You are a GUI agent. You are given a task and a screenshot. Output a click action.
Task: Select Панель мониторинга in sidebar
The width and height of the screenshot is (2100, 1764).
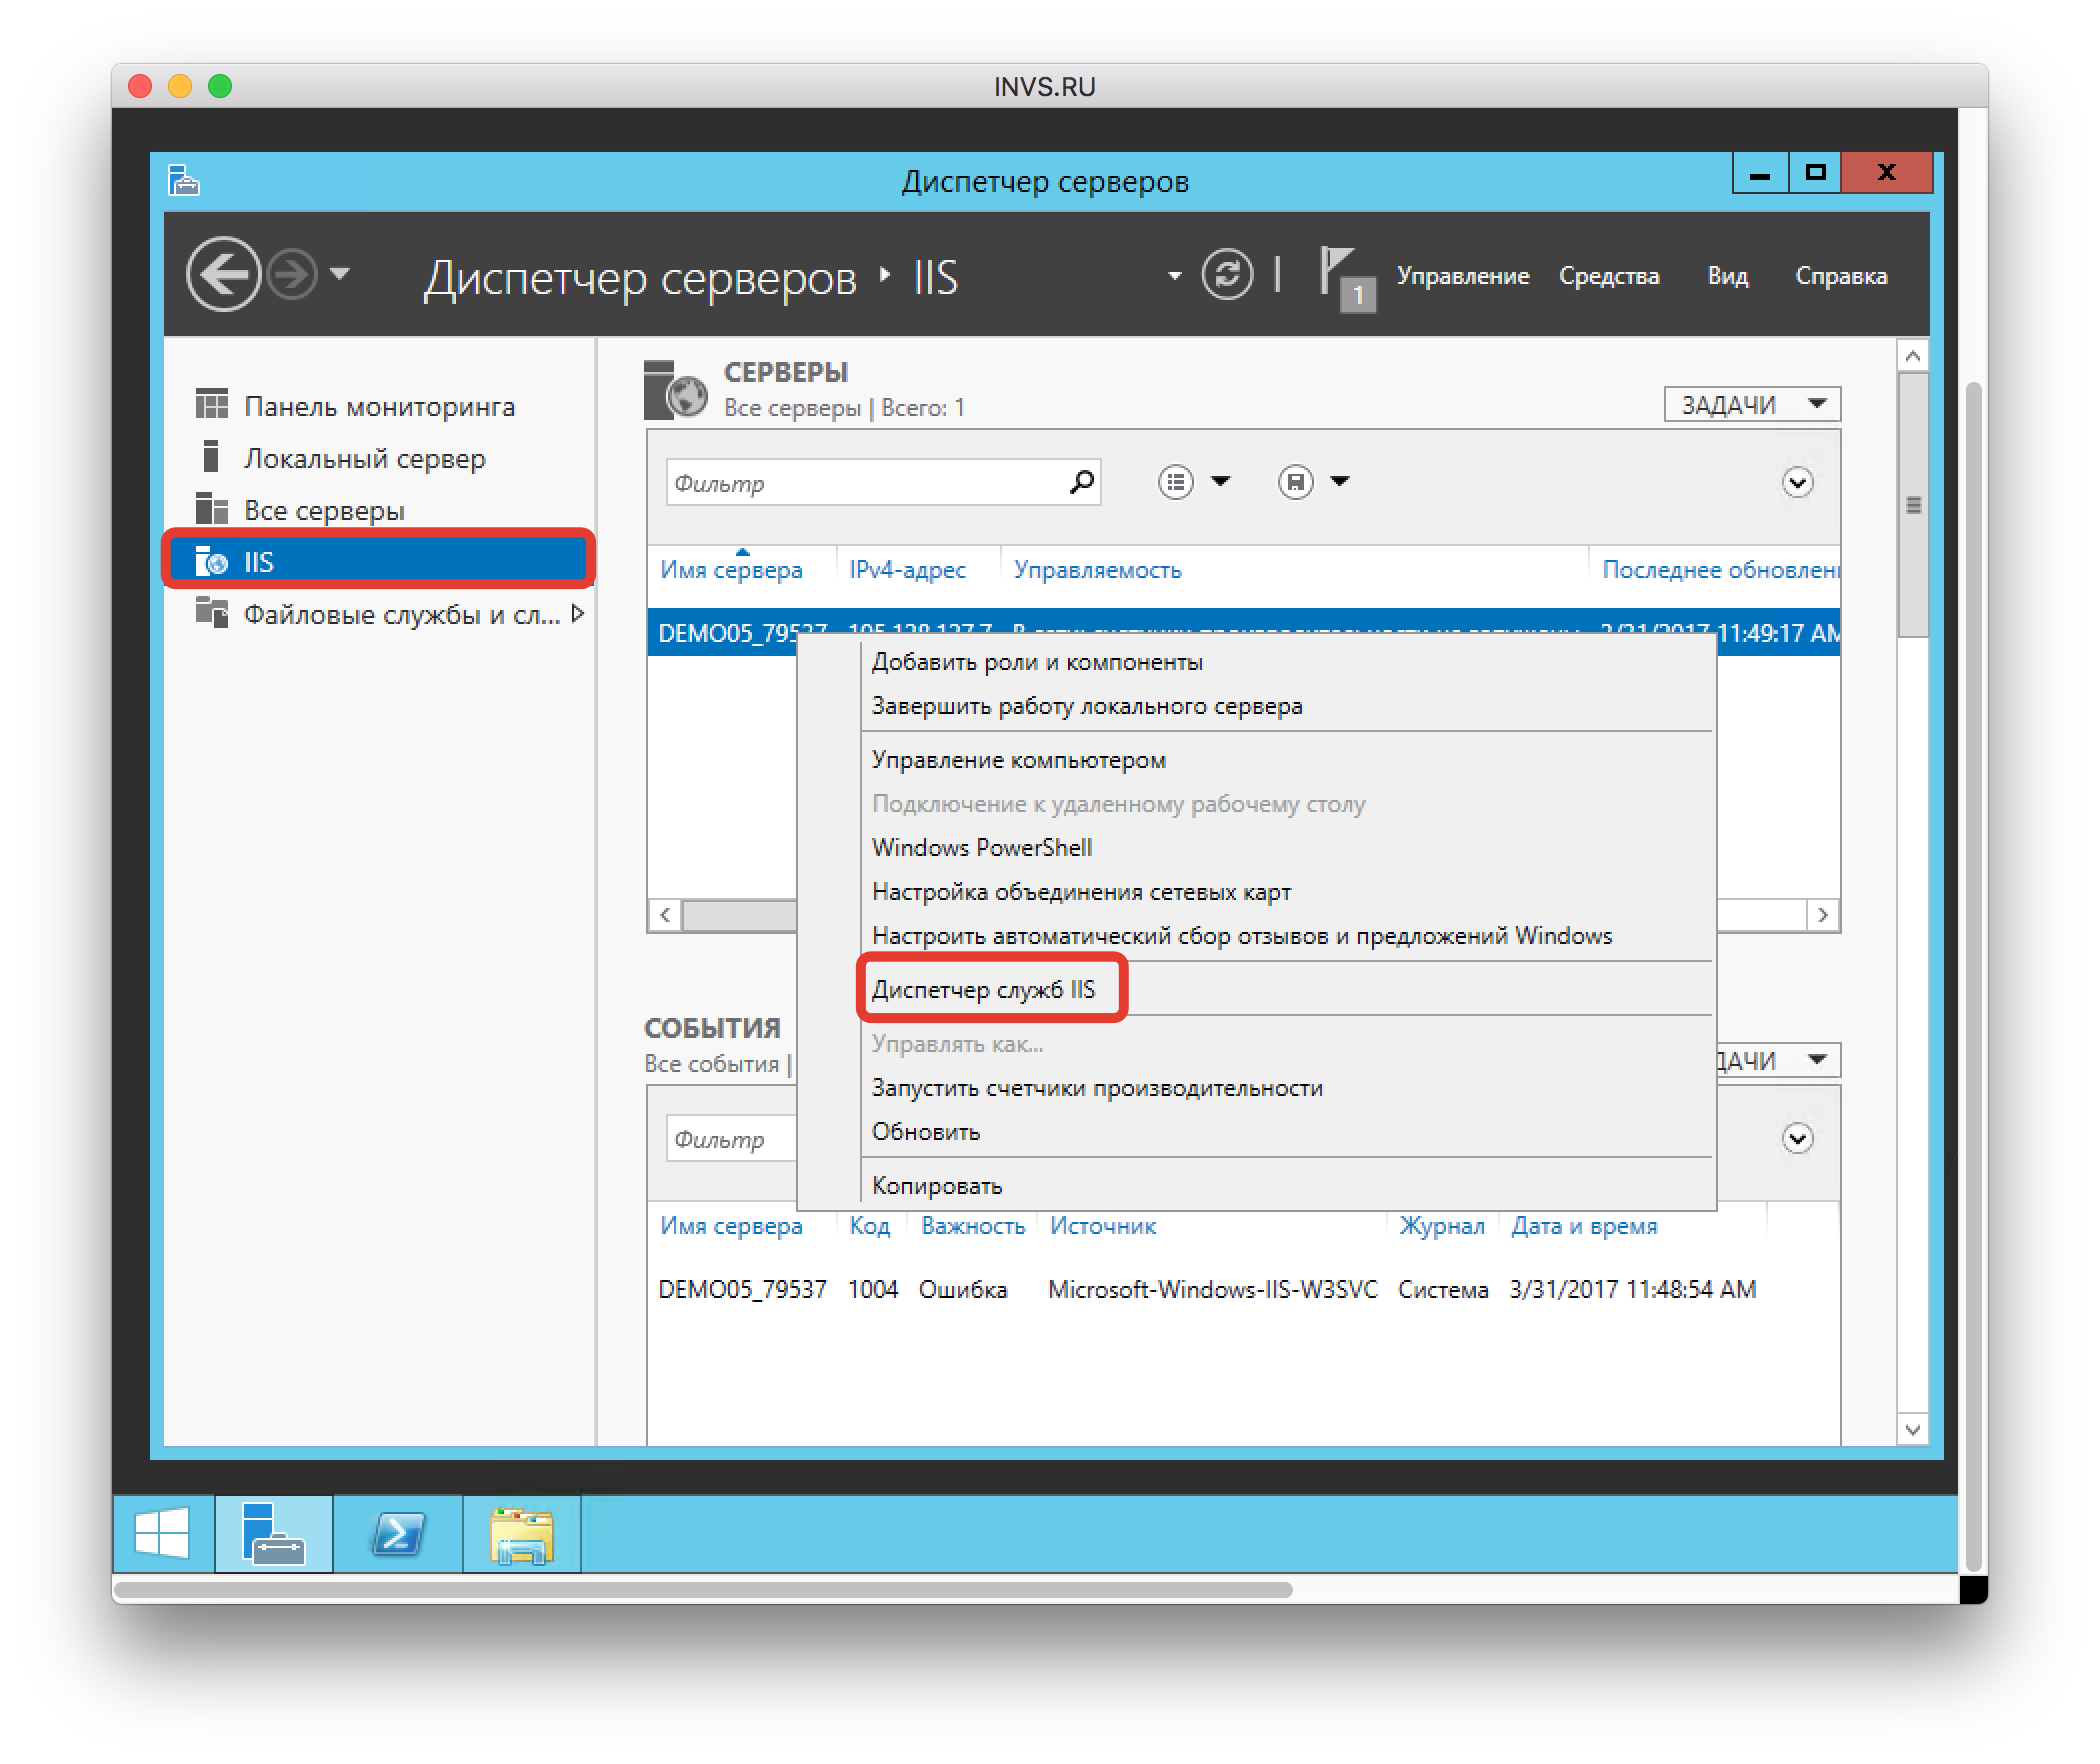380,406
